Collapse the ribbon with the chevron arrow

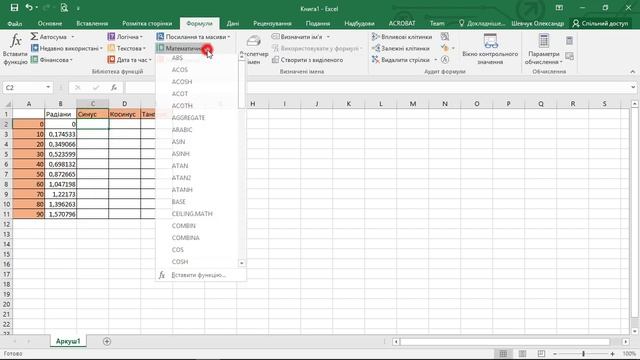pyautogui.click(x=633, y=71)
